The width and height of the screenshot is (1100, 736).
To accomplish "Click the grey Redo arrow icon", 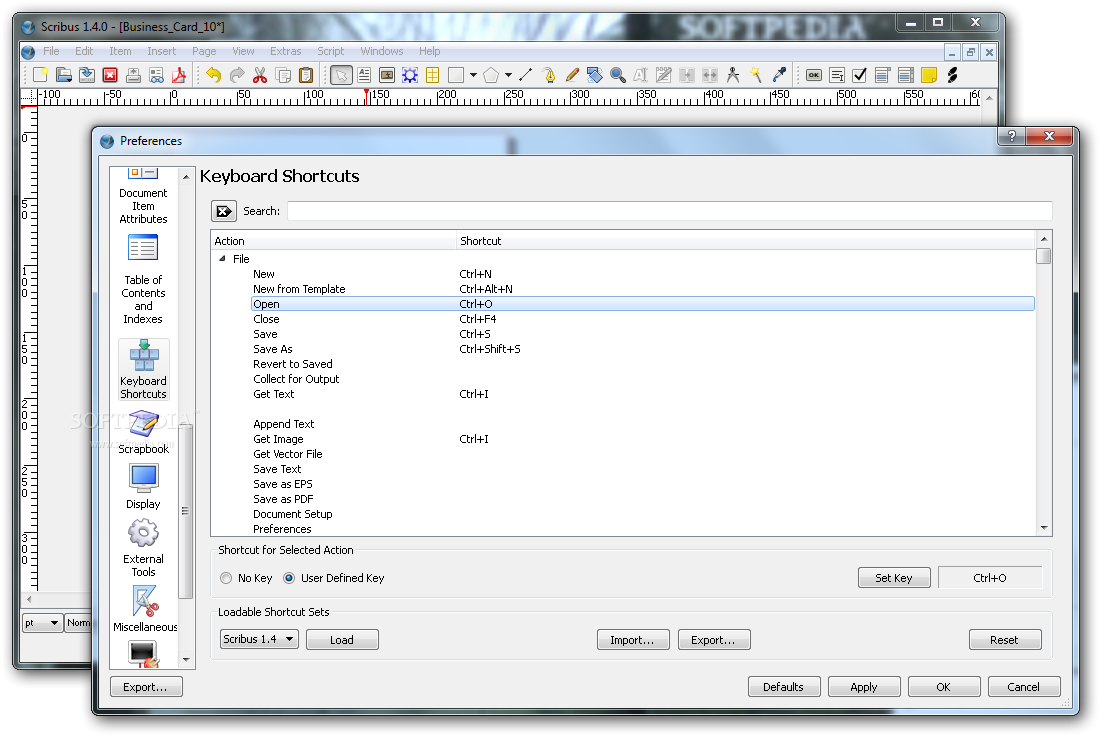I will 237,75.
